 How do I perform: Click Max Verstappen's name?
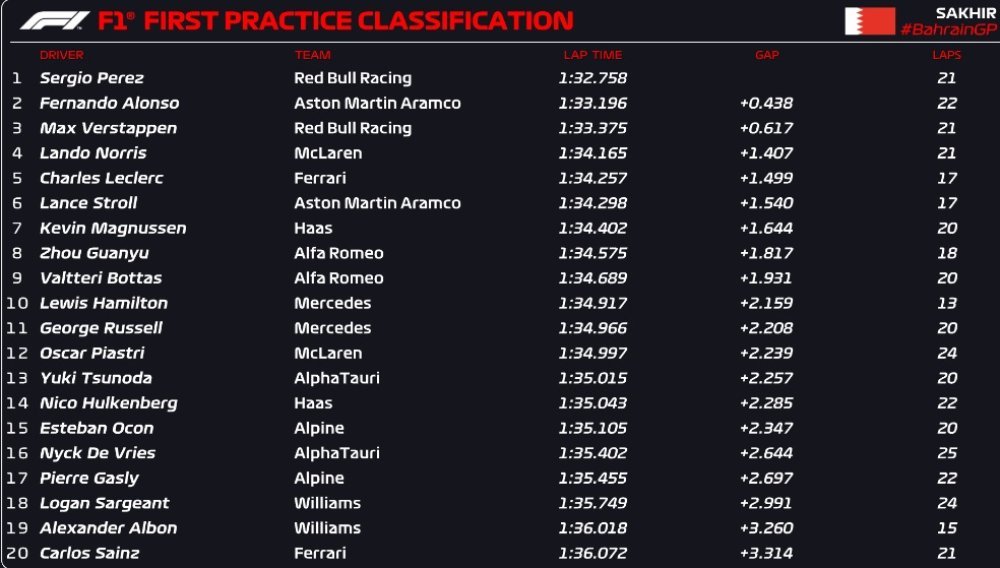108,129
